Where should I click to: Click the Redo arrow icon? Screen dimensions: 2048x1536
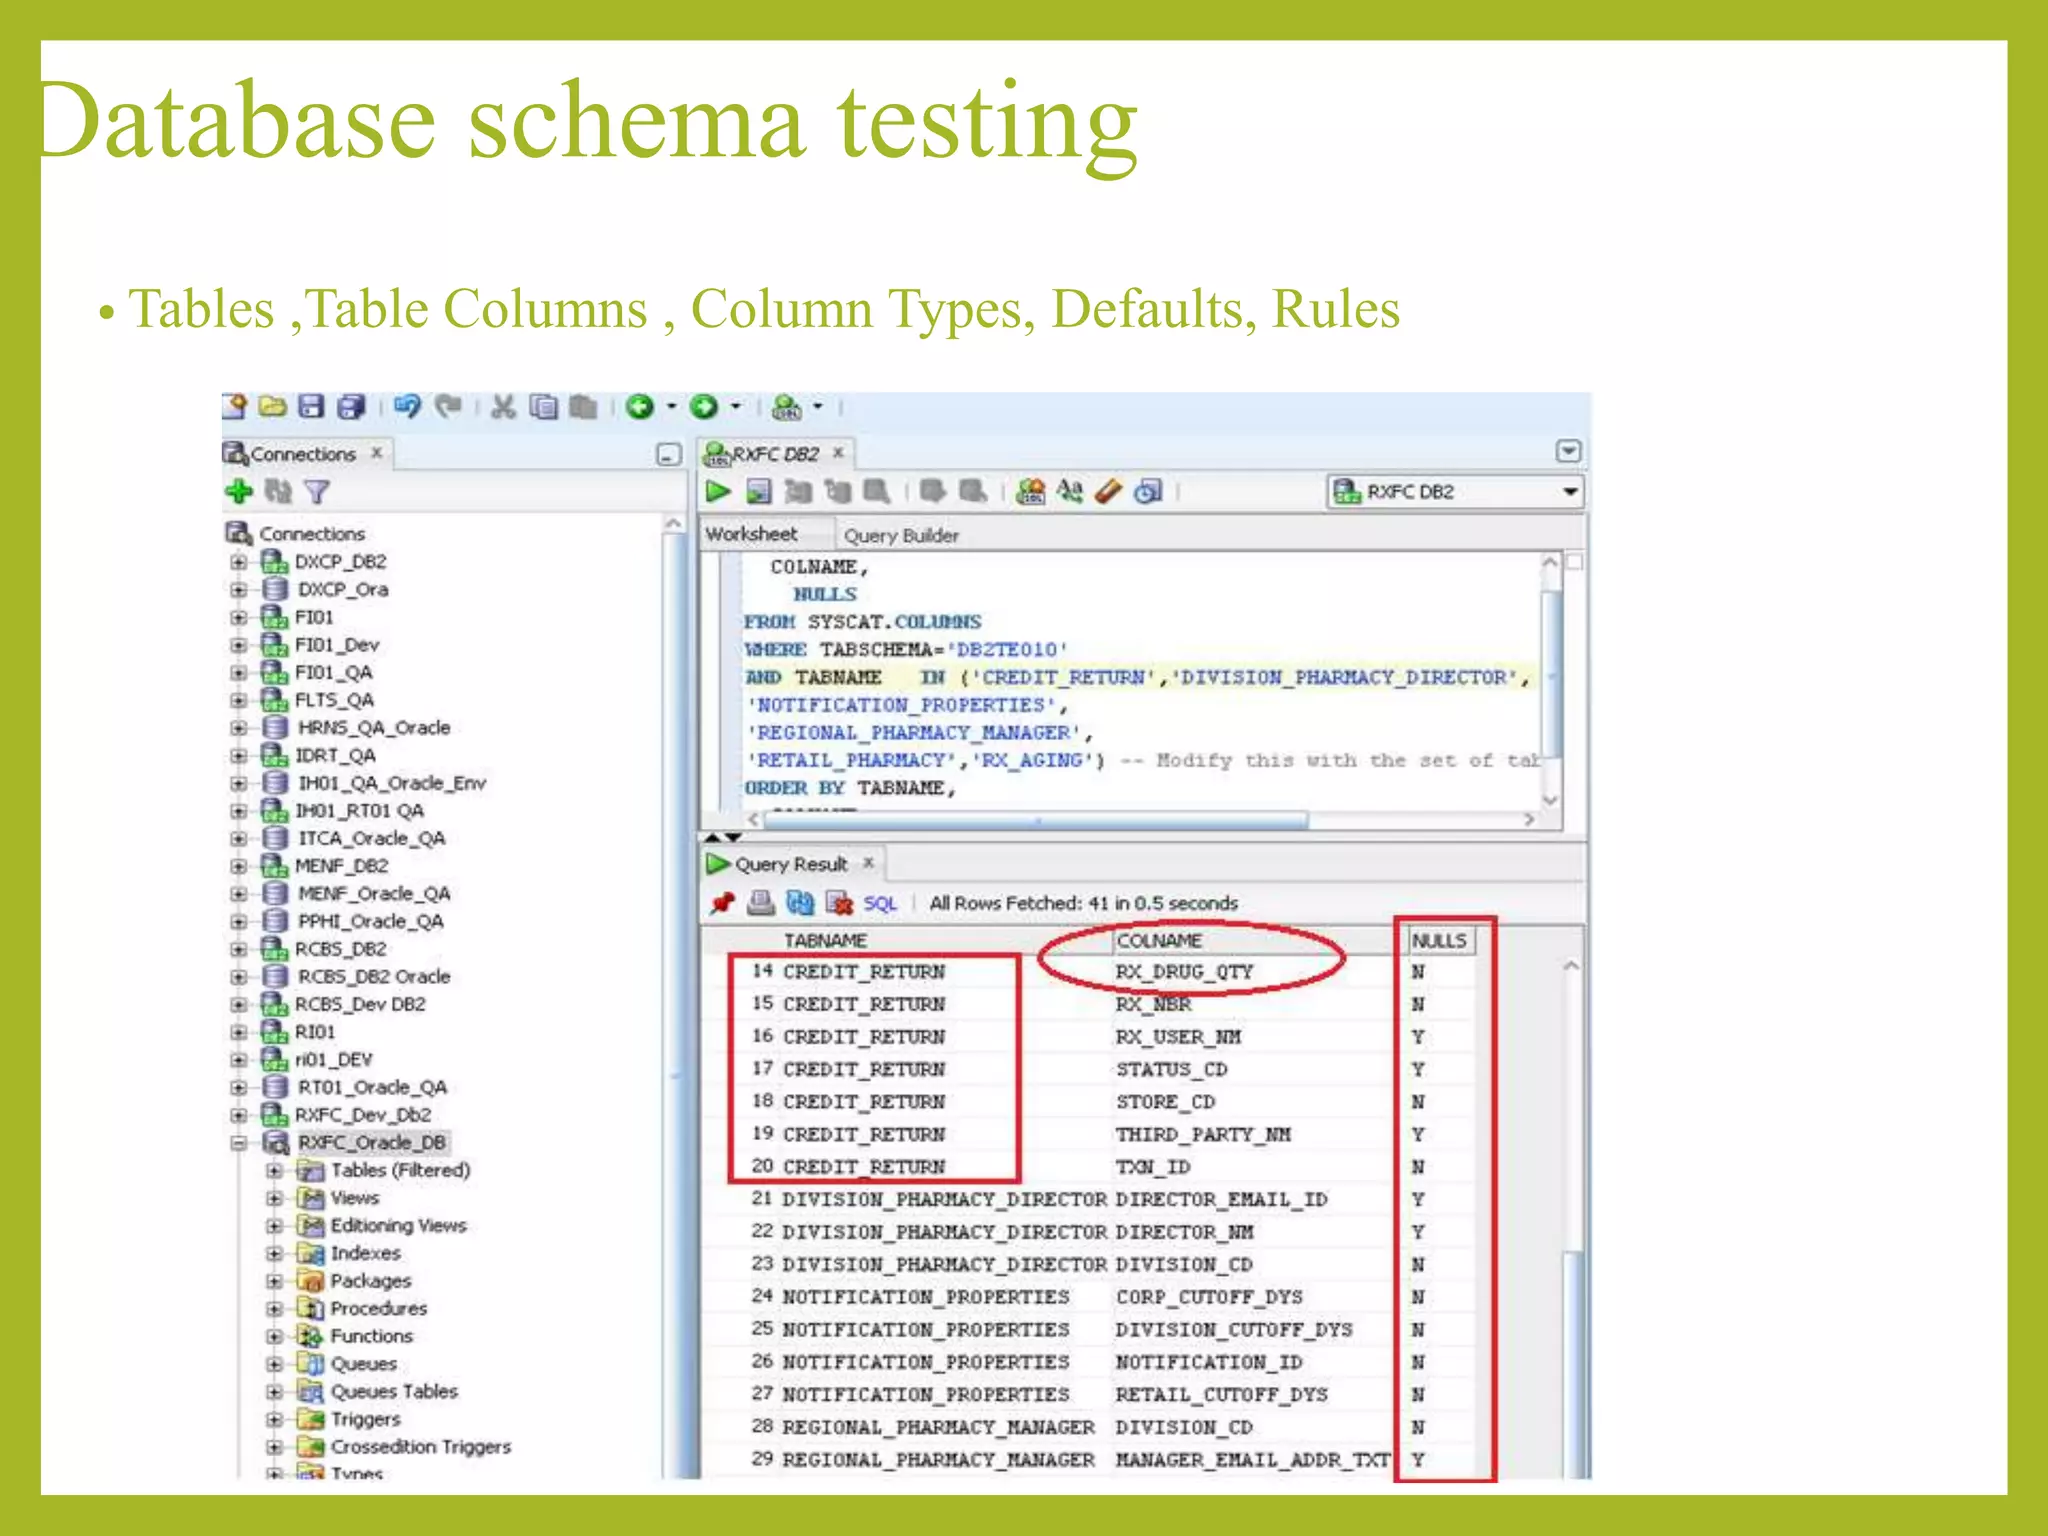[448, 406]
